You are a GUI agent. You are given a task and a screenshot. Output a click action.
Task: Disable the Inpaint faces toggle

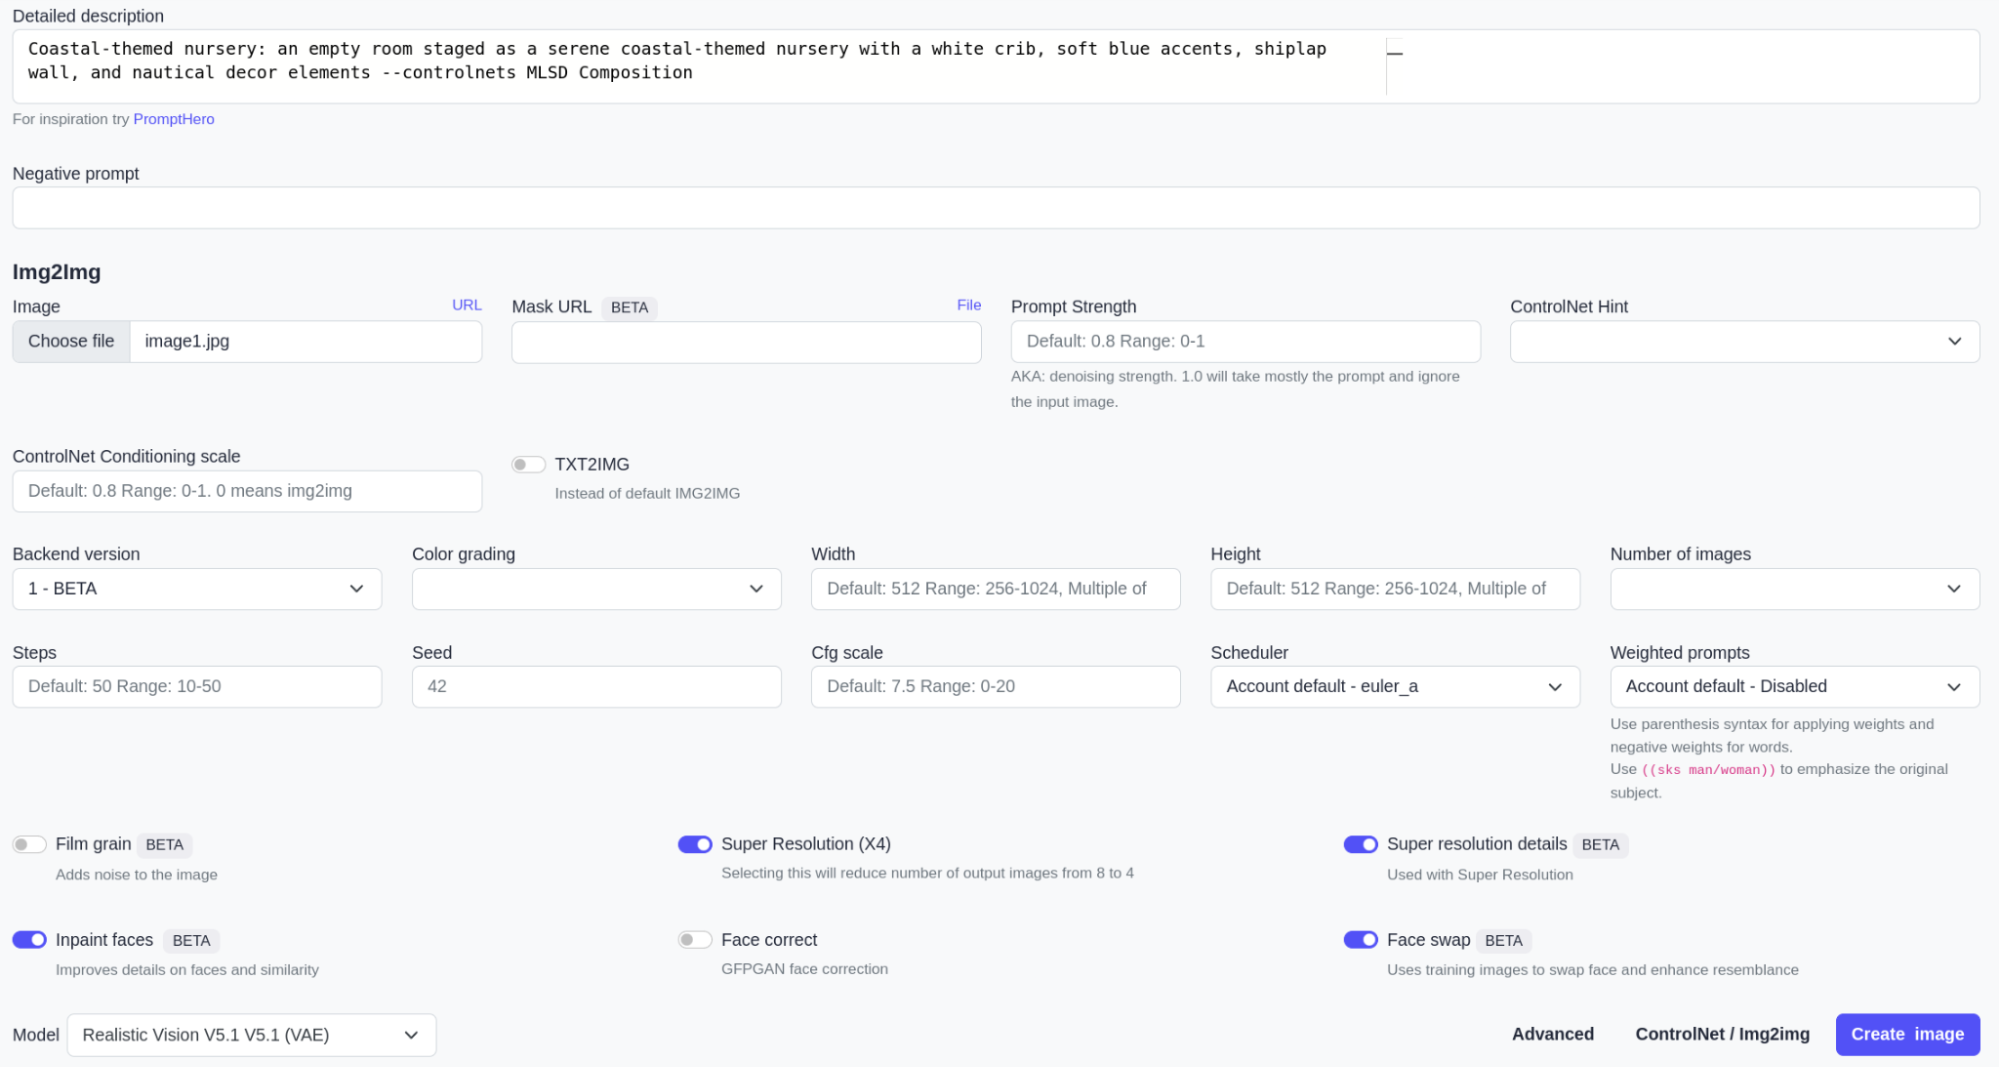click(29, 940)
